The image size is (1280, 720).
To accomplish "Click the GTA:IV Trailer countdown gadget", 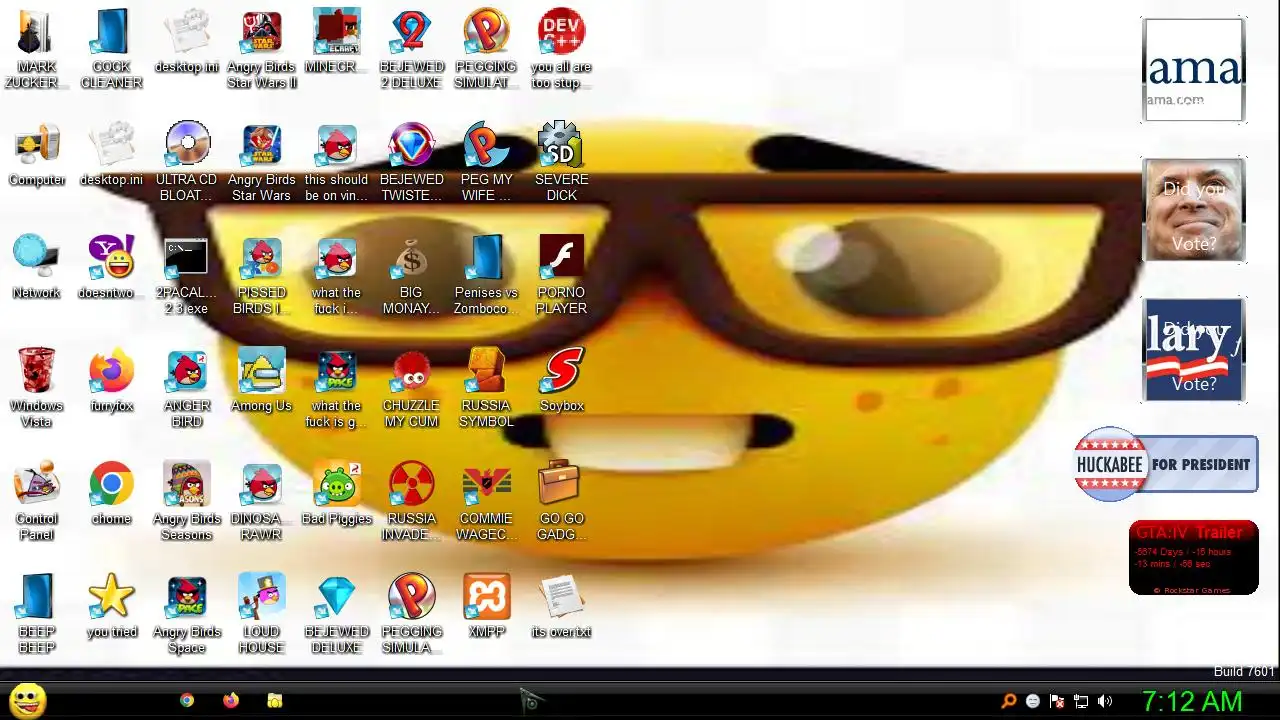I will (1193, 558).
